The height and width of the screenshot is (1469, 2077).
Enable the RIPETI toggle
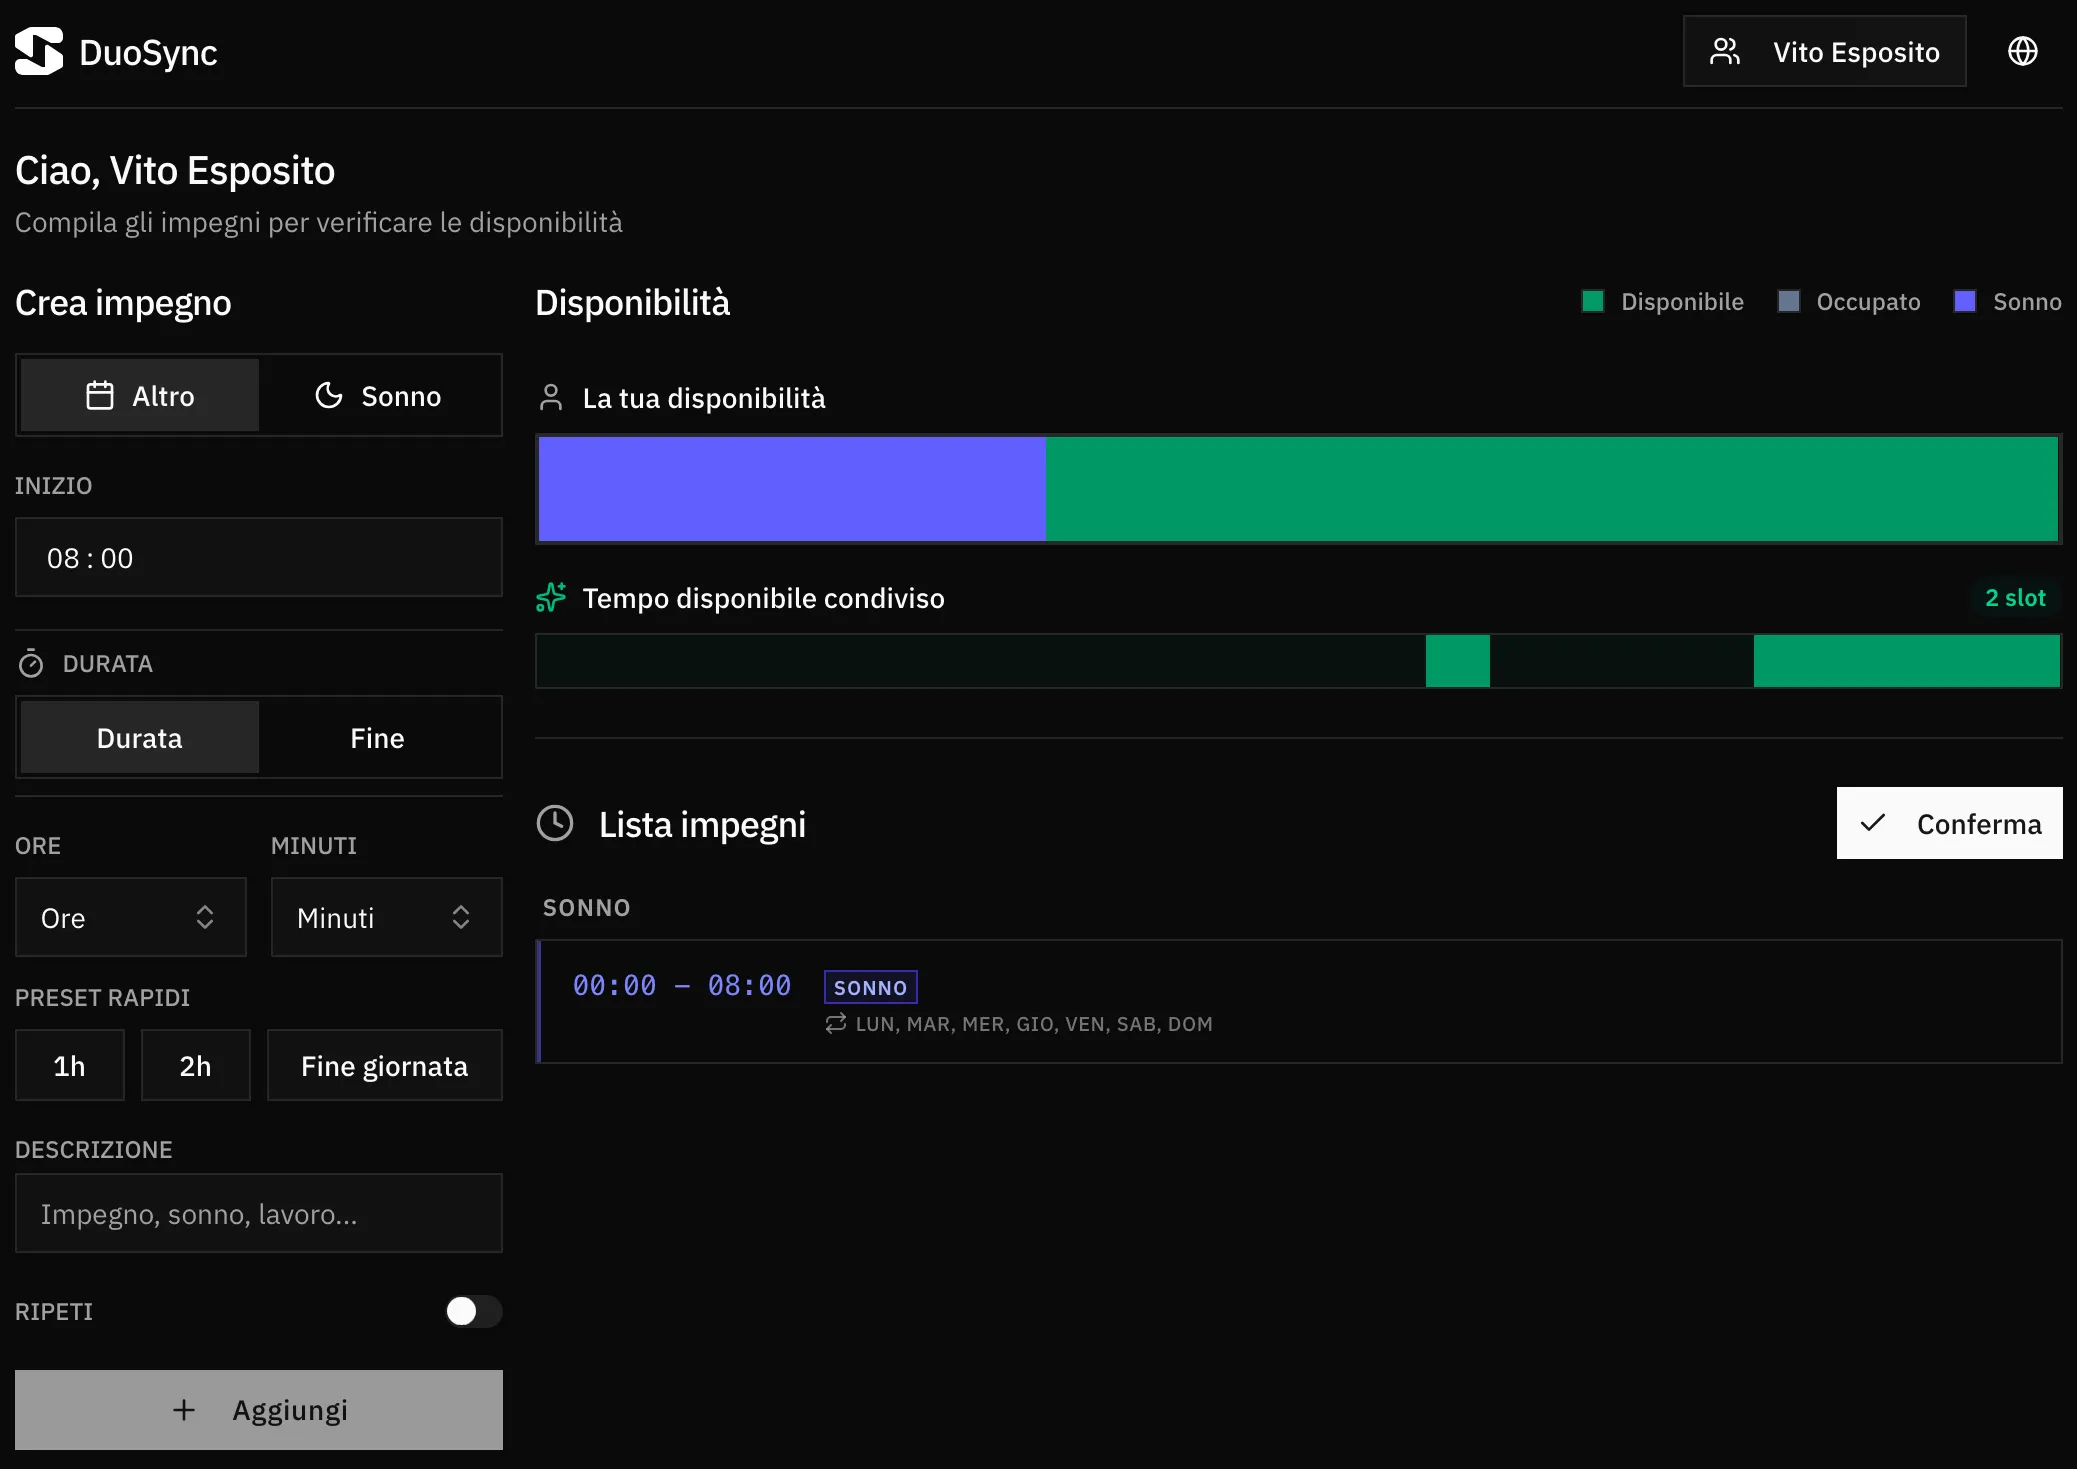coord(473,1311)
